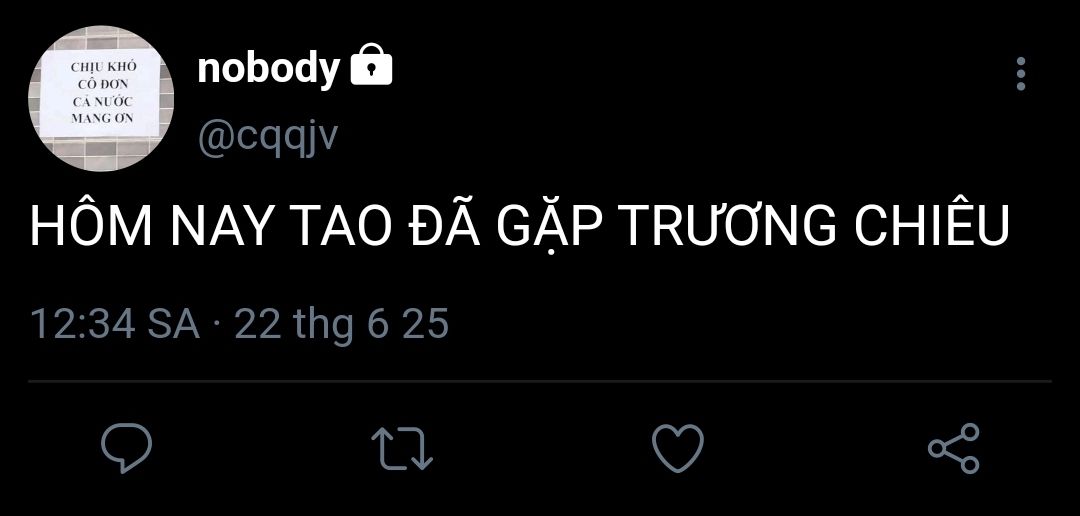Like the tweet with the heart icon

678,448
